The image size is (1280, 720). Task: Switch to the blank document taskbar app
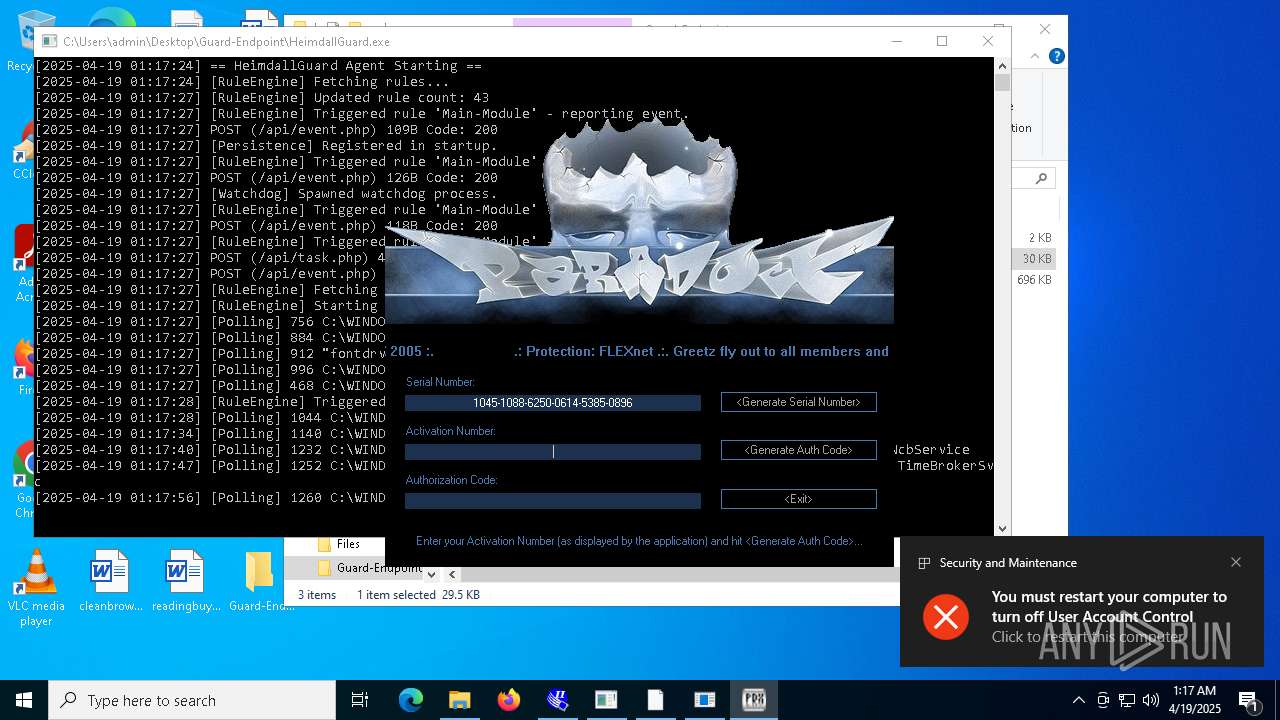[655, 700]
